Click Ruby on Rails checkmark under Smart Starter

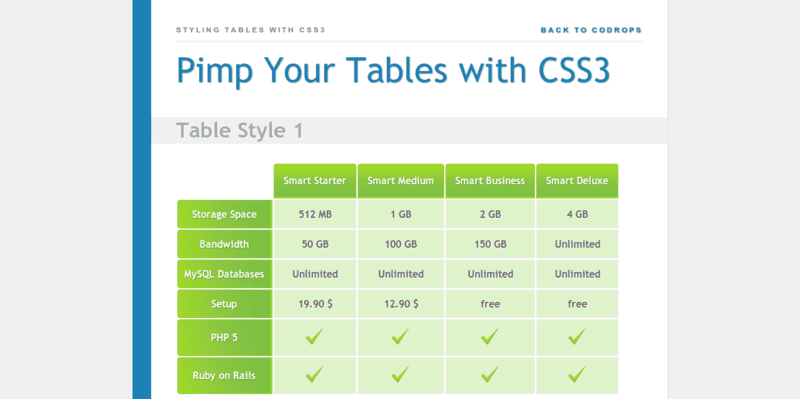click(x=314, y=375)
